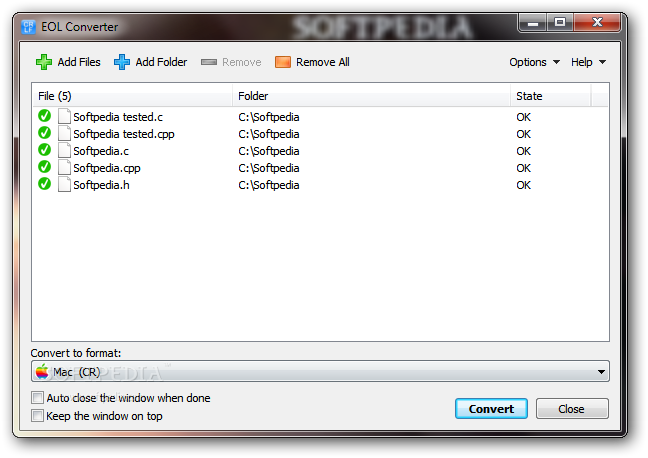Click the Mac (CR) format text
648x458 pixels.
pos(77,372)
